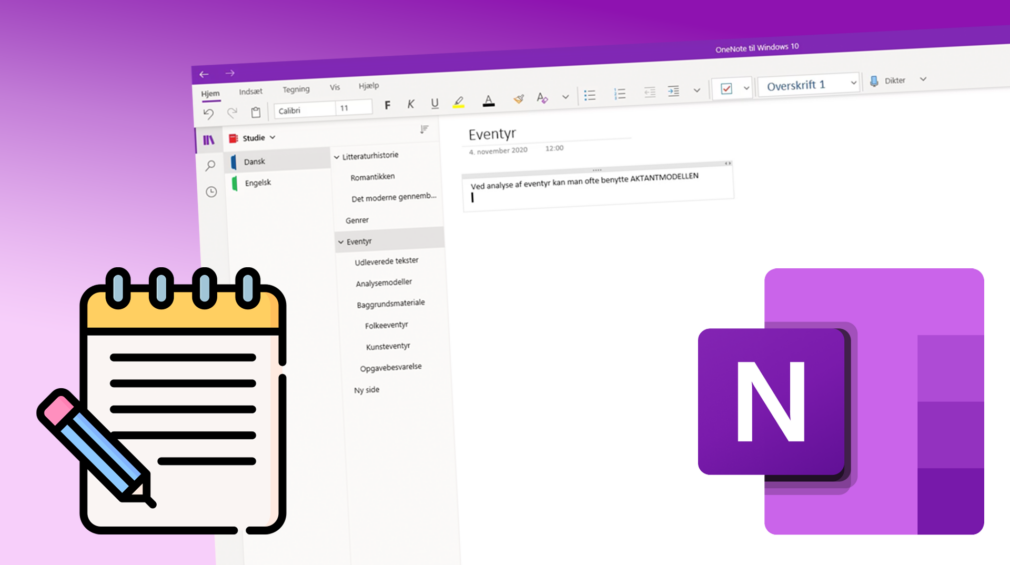Open the Hjem tab
The height and width of the screenshot is (565, 1010).
[210, 94]
